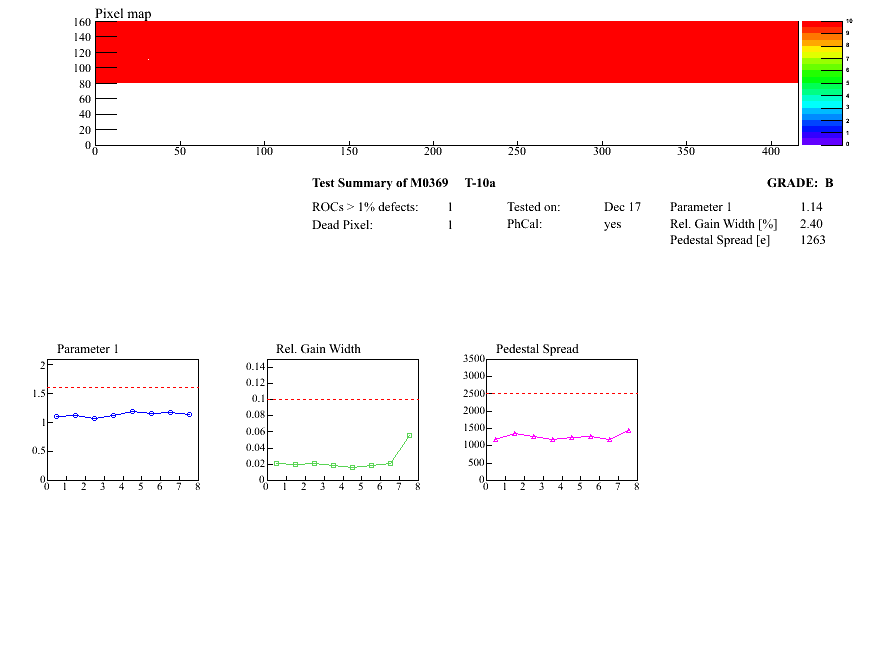The height and width of the screenshot is (672, 896).
Task: Click the dashed threshold line in Parameter 1 plot
Action: pos(120,387)
